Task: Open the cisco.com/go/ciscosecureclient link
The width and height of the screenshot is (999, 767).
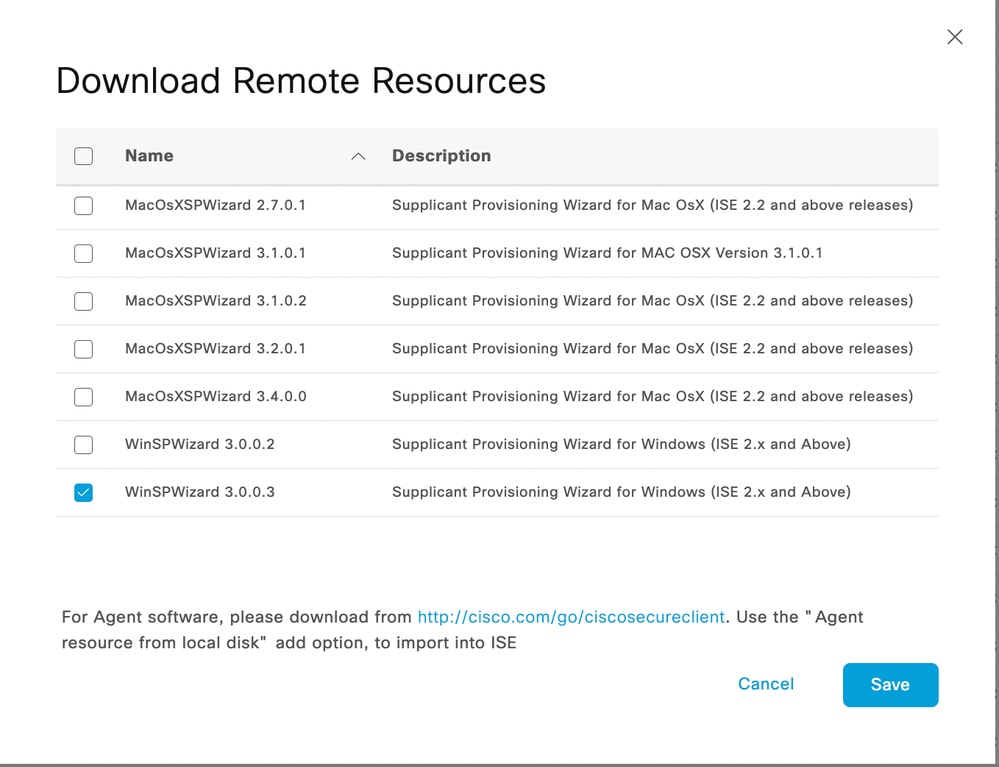Action: [x=571, y=617]
